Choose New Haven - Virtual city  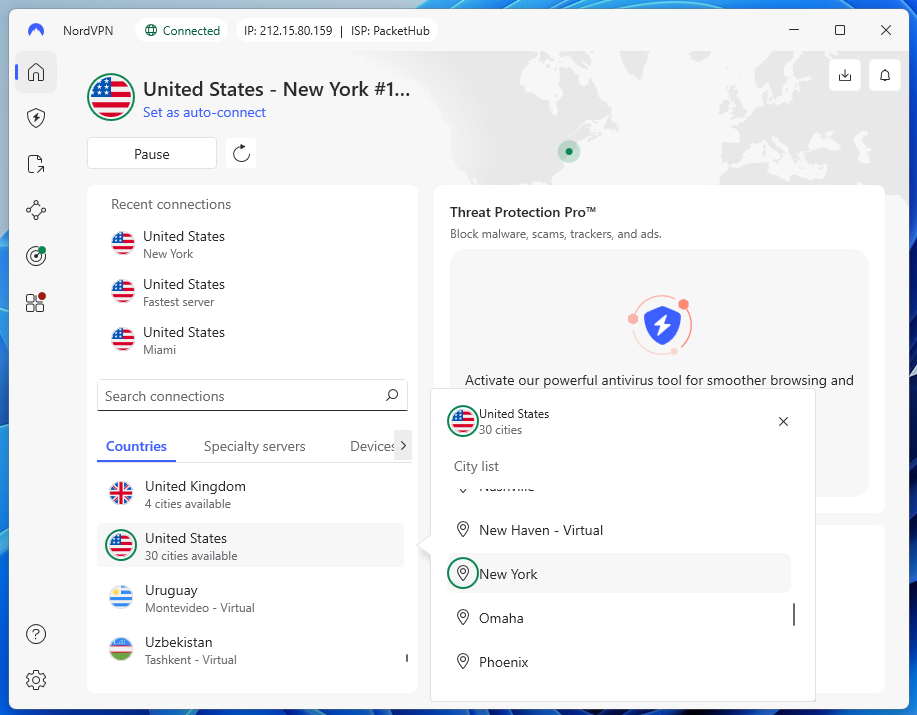[x=619, y=530]
